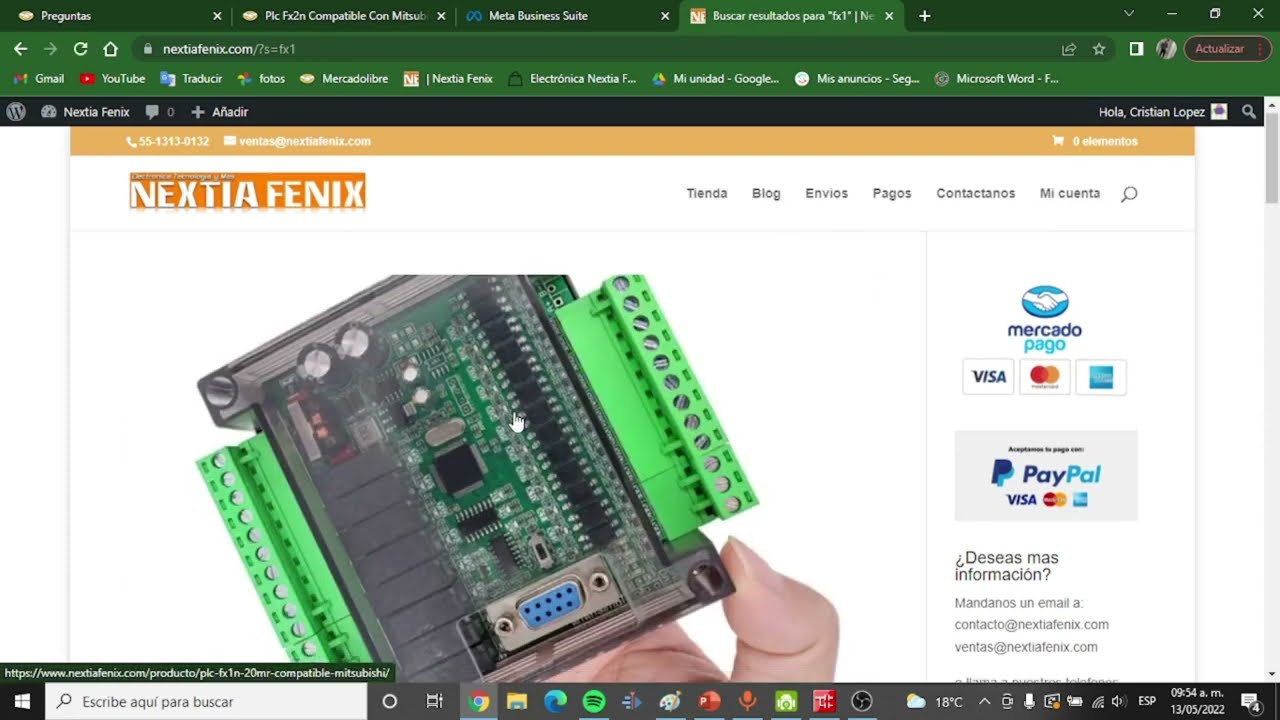This screenshot has width=1280, height=720.
Task: Open the admin bar comments bubble
Action: pos(159,112)
